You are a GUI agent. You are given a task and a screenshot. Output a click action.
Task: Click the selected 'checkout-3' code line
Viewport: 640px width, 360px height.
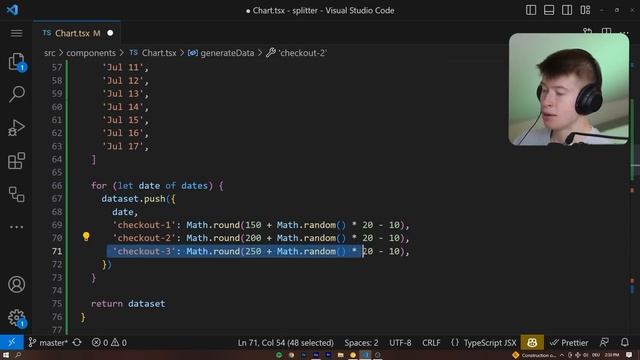coord(261,251)
